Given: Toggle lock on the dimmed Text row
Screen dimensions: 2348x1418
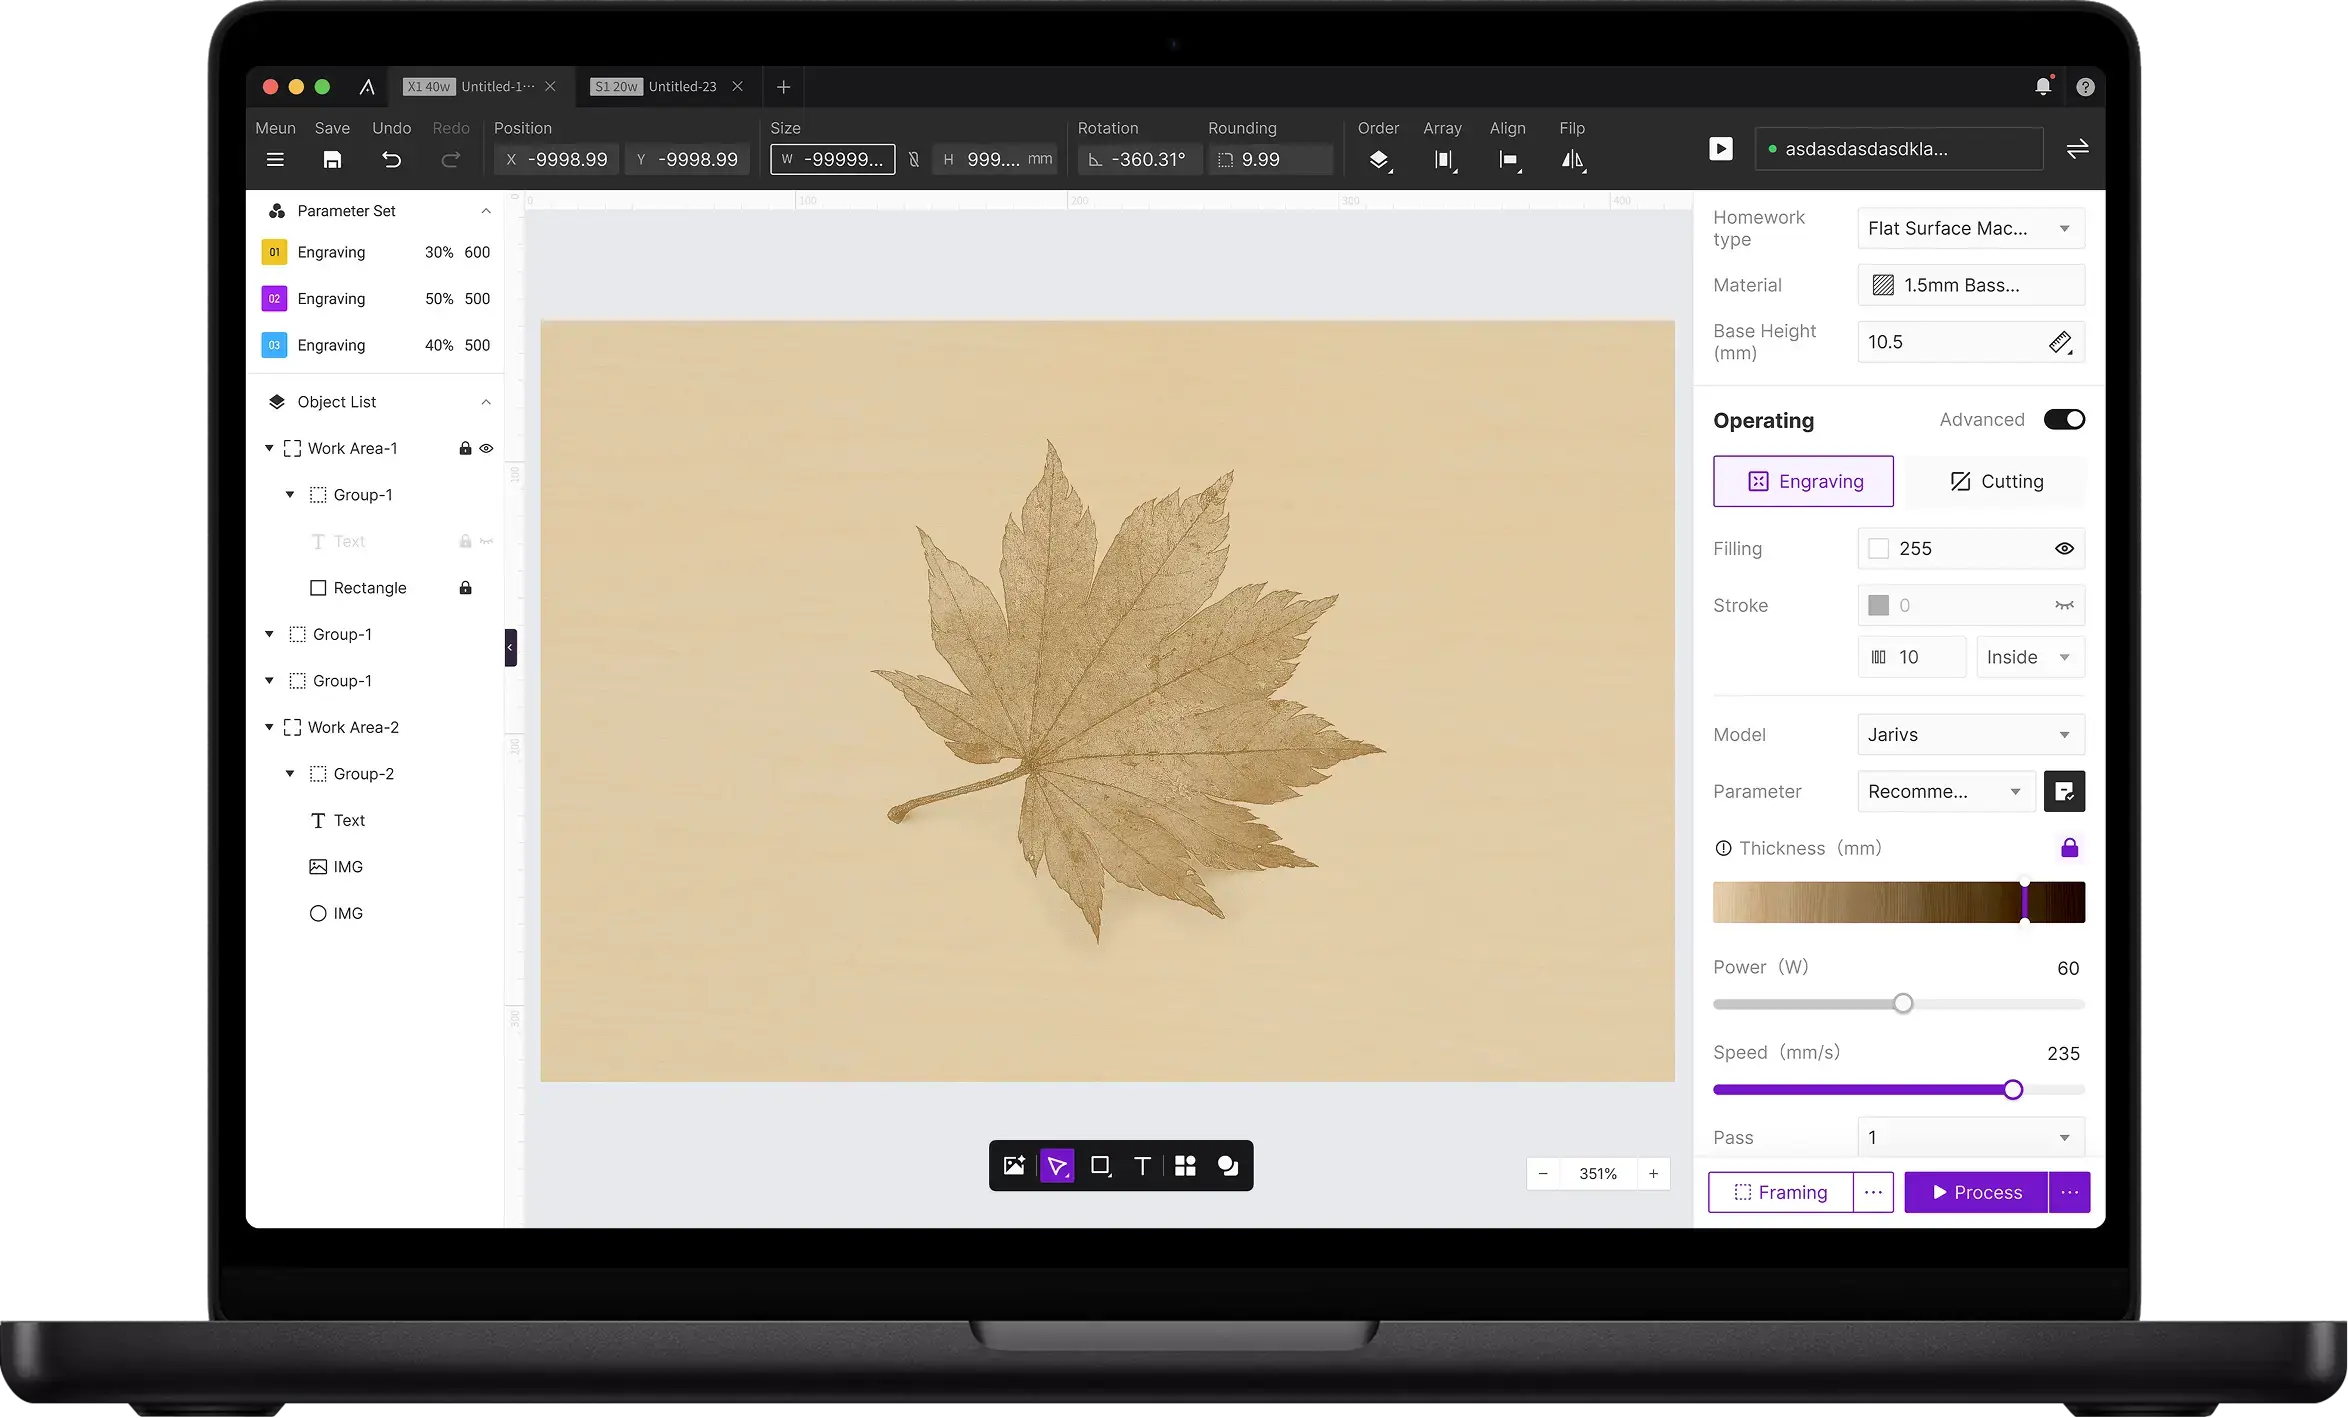Looking at the screenshot, I should (x=465, y=541).
